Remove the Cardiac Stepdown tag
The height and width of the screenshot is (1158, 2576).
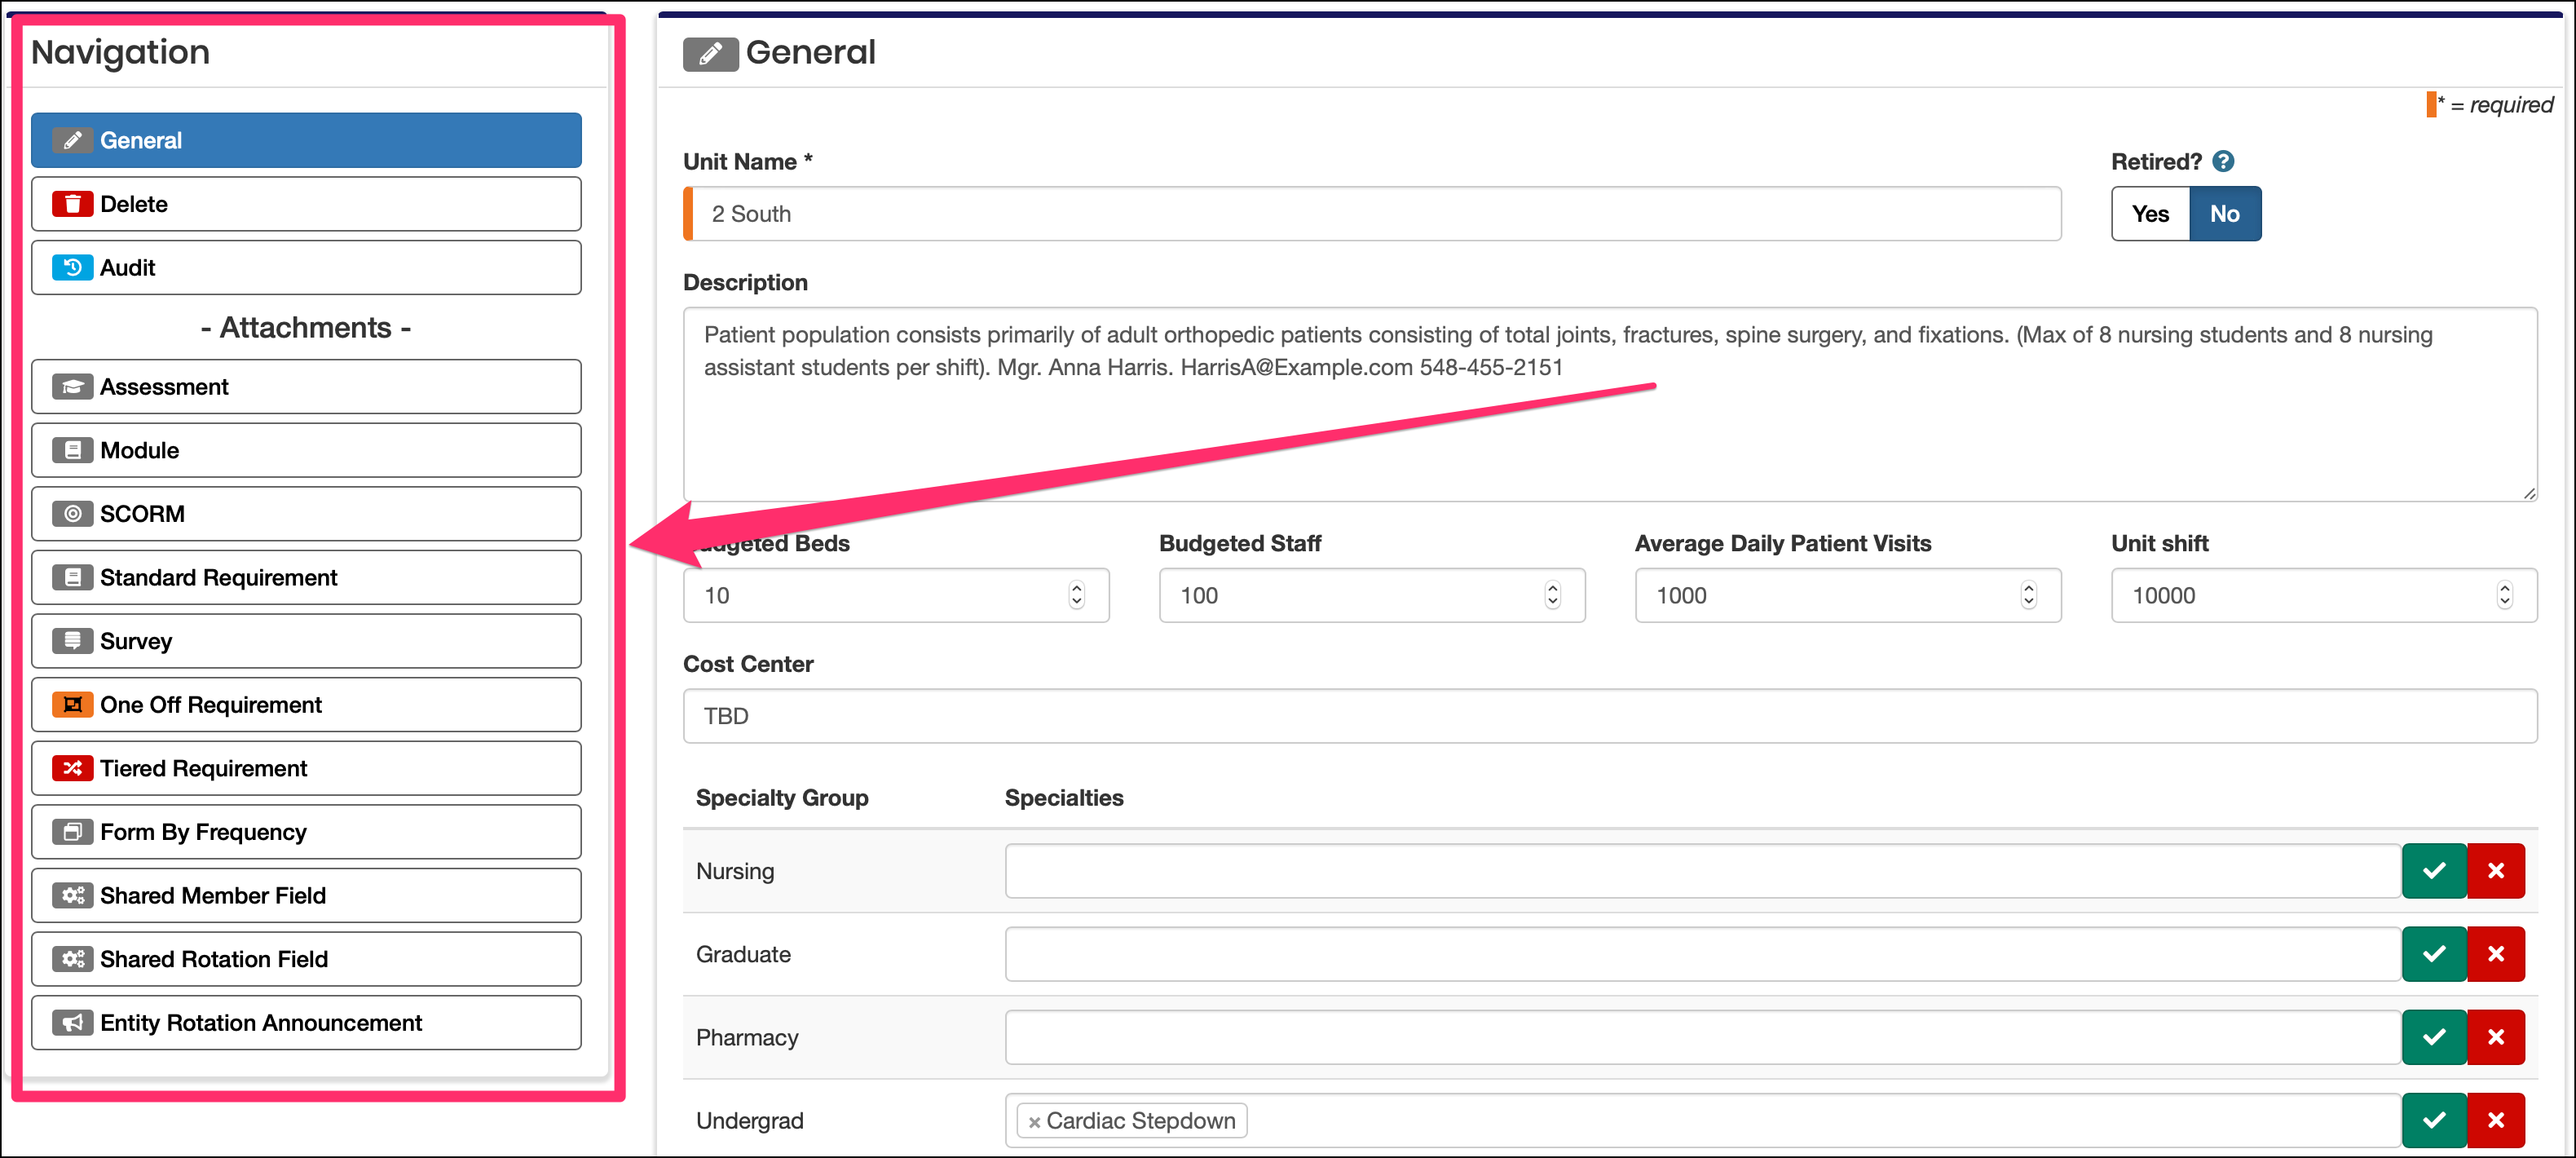[1034, 1122]
